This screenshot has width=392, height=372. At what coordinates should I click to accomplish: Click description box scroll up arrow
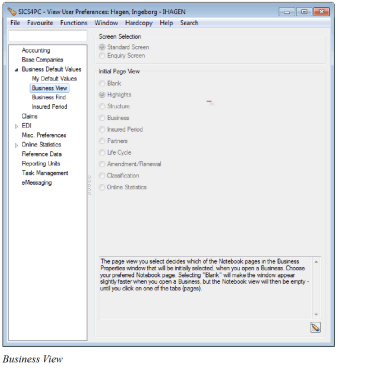tap(316, 262)
